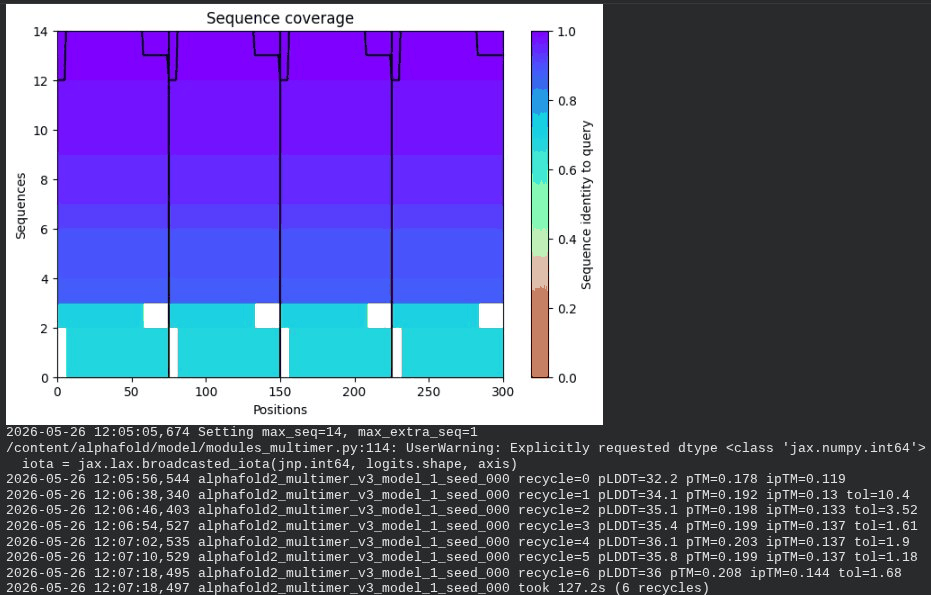Click the x-axis tick label 100

[x=206, y=392]
